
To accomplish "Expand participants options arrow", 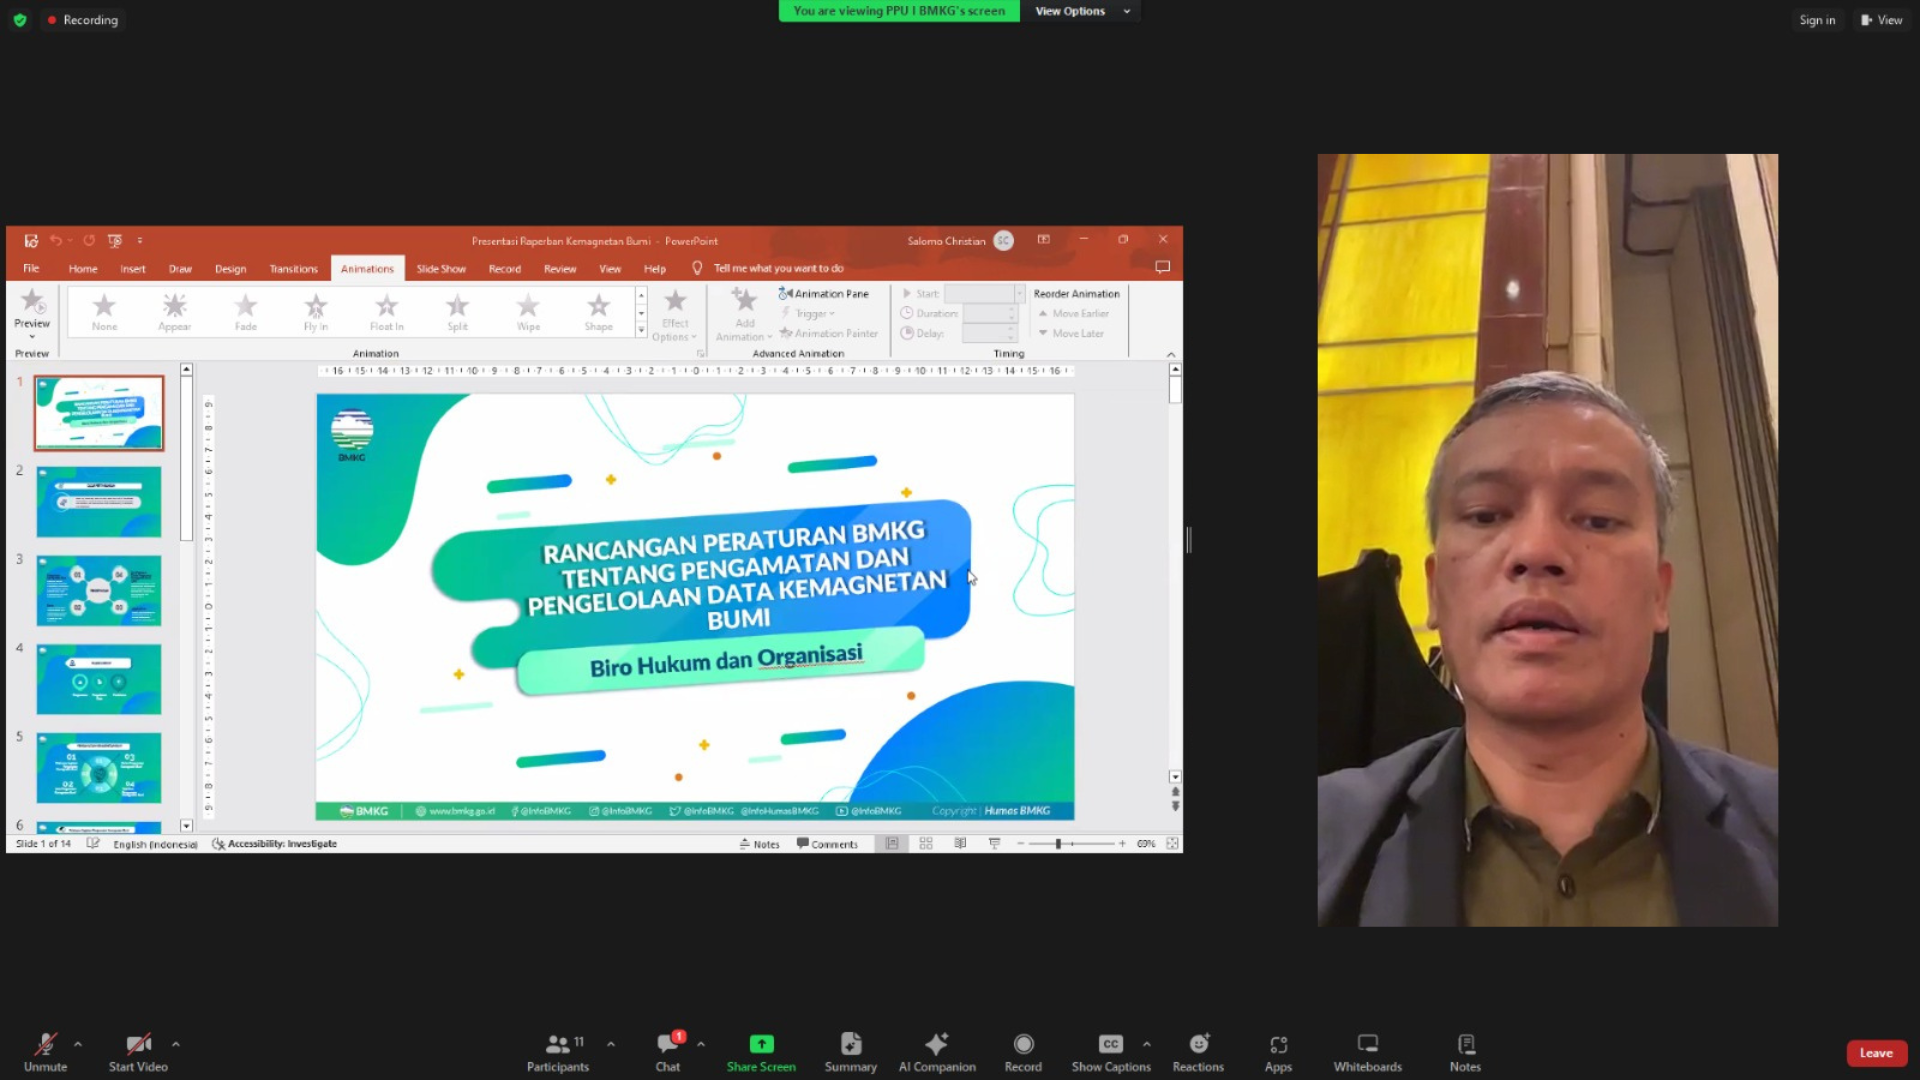I will [611, 1044].
